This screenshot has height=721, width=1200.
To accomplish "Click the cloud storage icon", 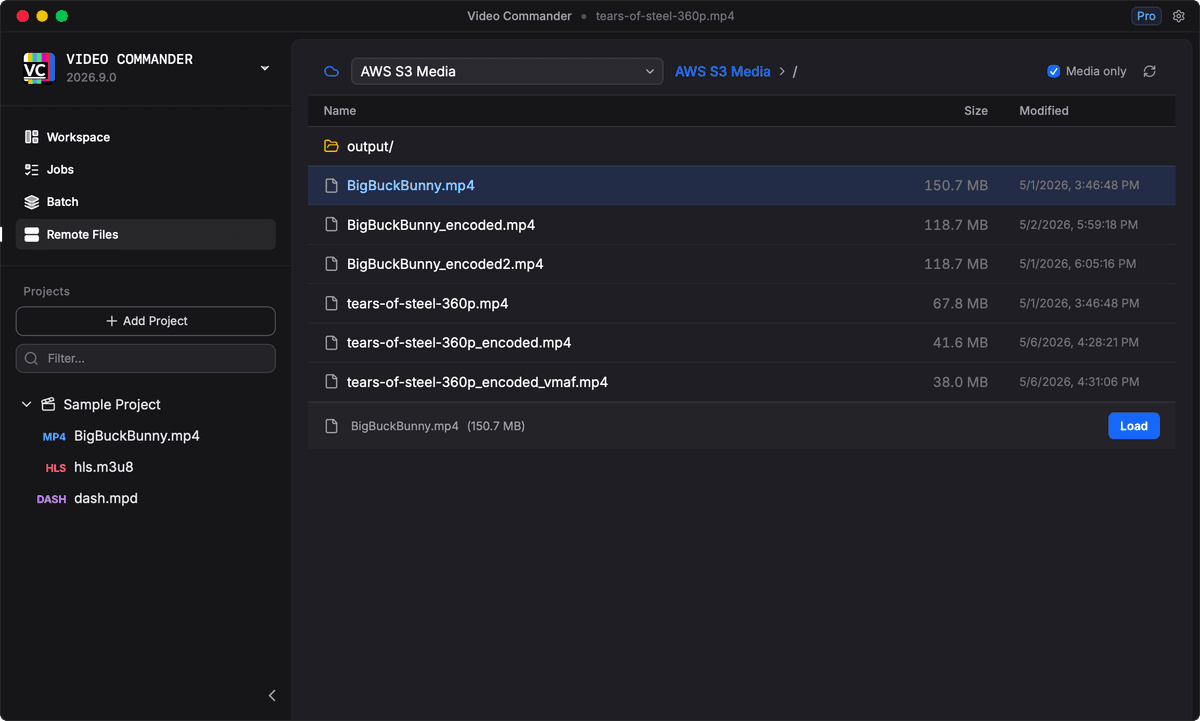I will pyautogui.click(x=332, y=72).
